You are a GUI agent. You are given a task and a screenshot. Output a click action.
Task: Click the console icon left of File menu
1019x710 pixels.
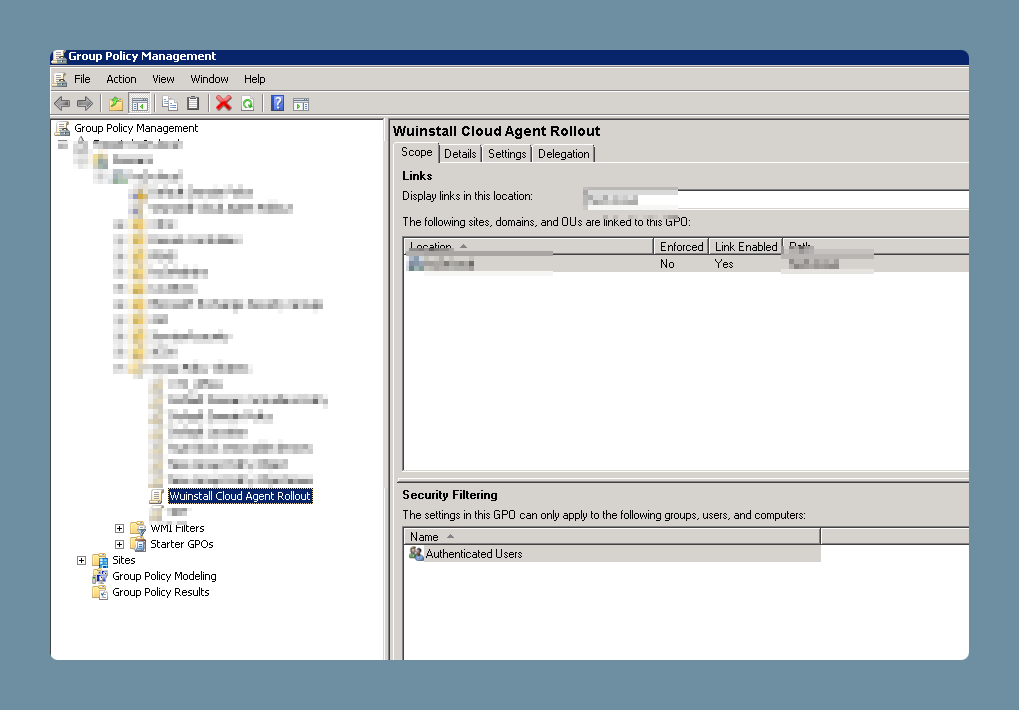[60, 79]
